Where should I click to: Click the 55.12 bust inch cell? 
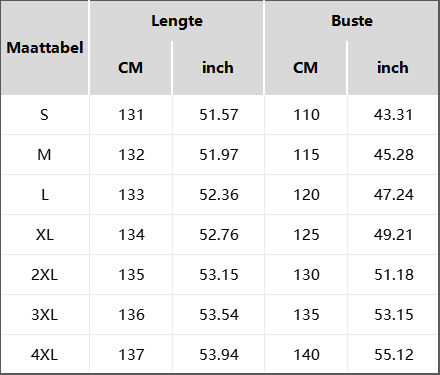pyautogui.click(x=393, y=355)
